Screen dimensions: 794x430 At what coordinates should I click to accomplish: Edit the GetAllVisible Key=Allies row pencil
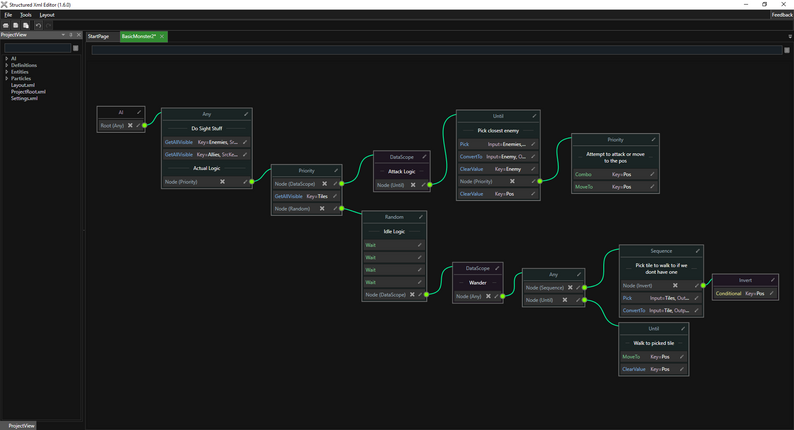[x=245, y=154]
